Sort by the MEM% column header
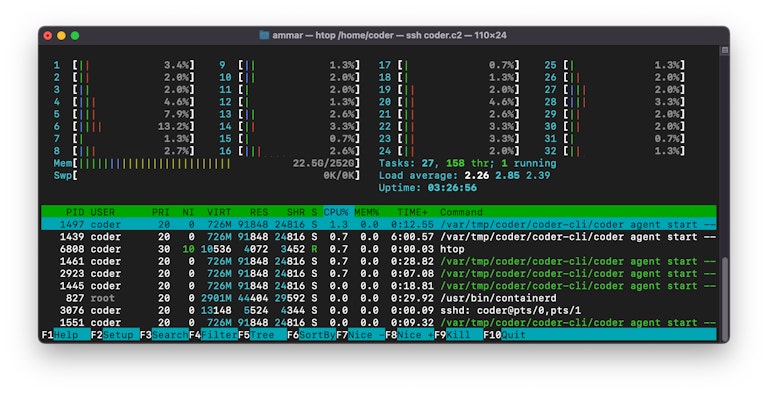 (x=366, y=212)
